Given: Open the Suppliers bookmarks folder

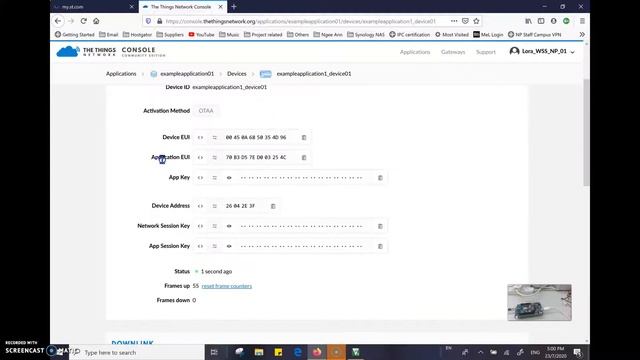Looking at the screenshot, I should tap(170, 35).
